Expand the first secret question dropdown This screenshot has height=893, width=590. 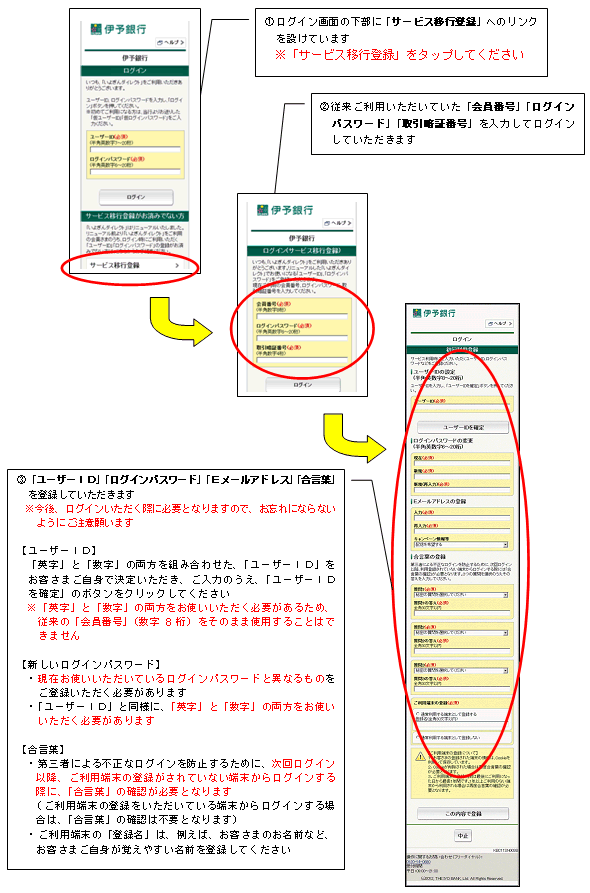click(461, 595)
